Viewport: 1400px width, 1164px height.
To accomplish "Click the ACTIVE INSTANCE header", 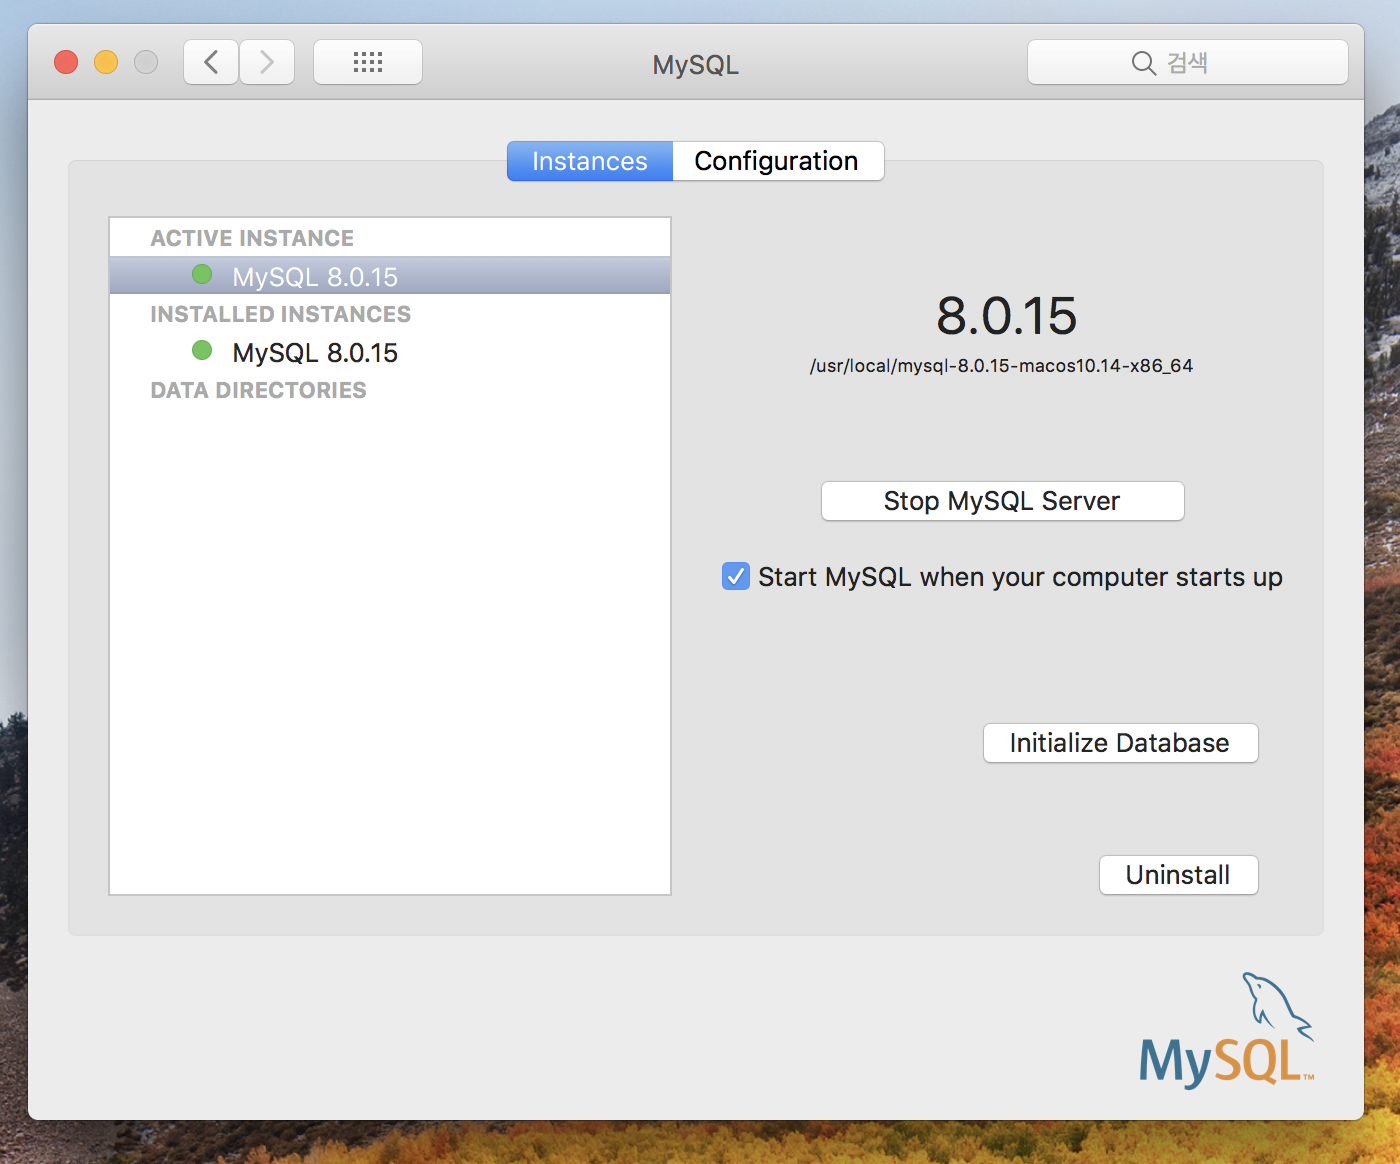I will (252, 238).
